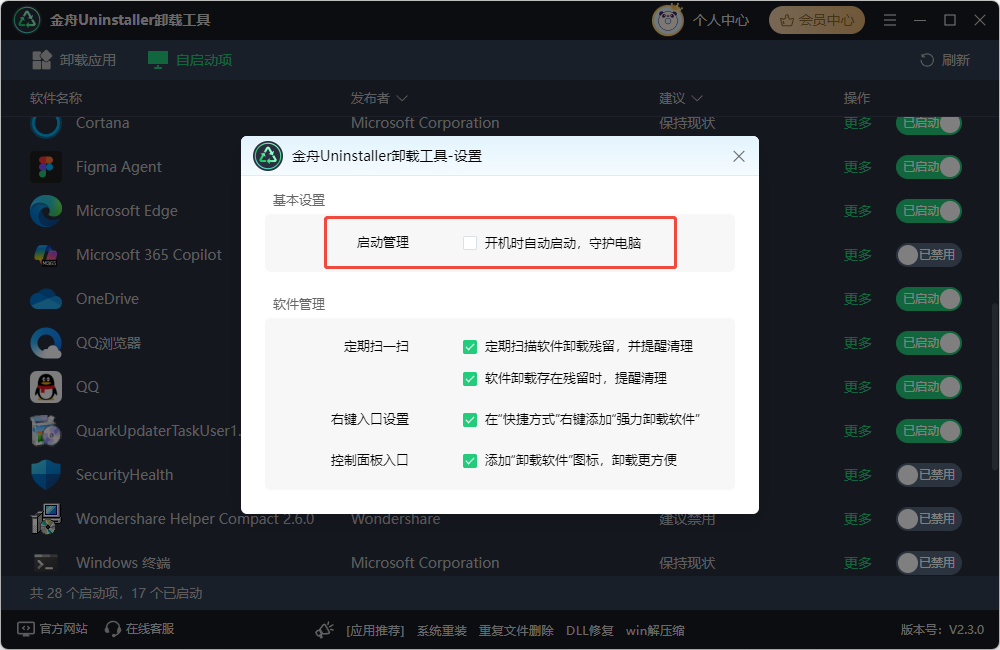Uncheck the 控制面板入口 checkbox
This screenshot has height=650, width=1000.
point(470,461)
